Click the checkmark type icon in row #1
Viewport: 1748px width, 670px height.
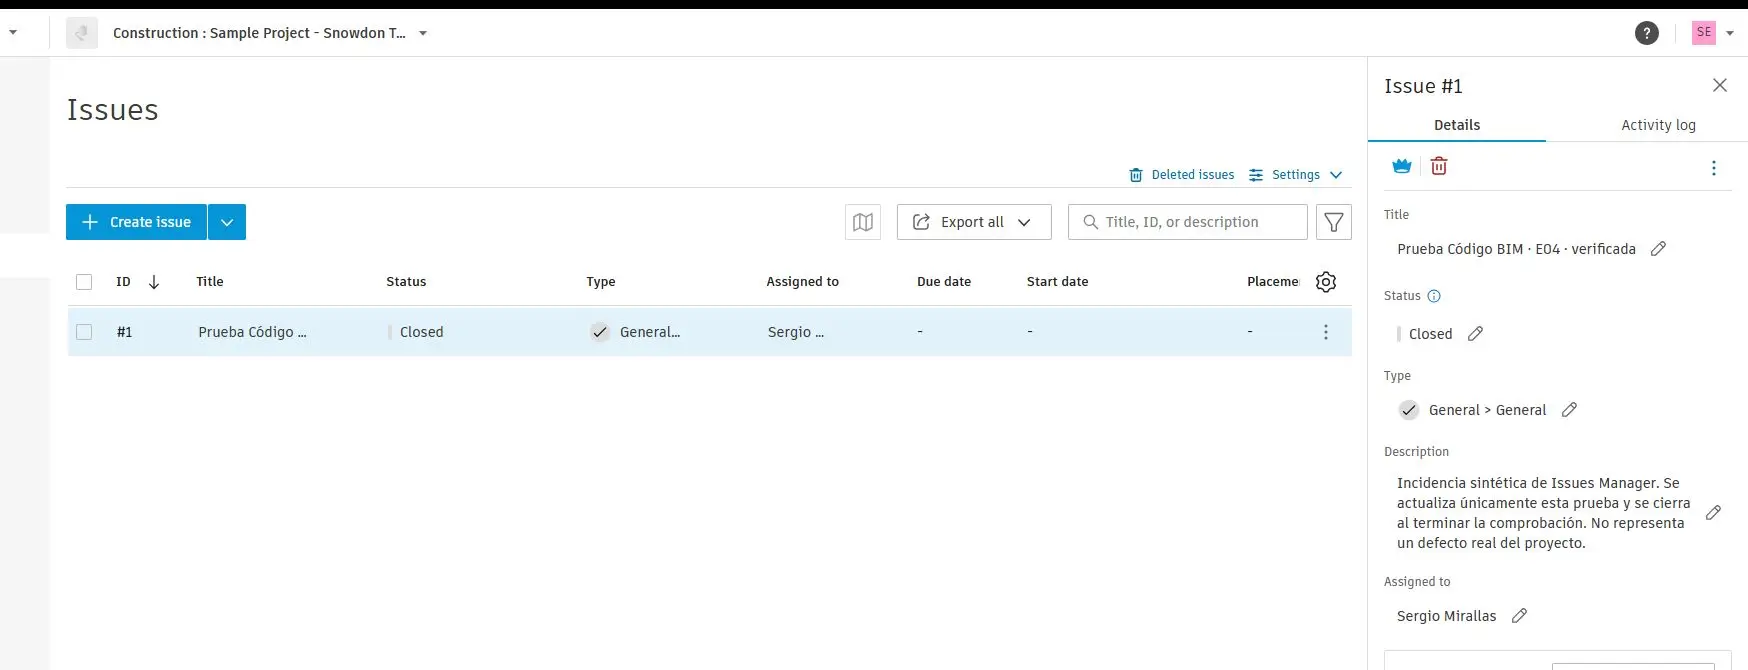[x=599, y=332]
